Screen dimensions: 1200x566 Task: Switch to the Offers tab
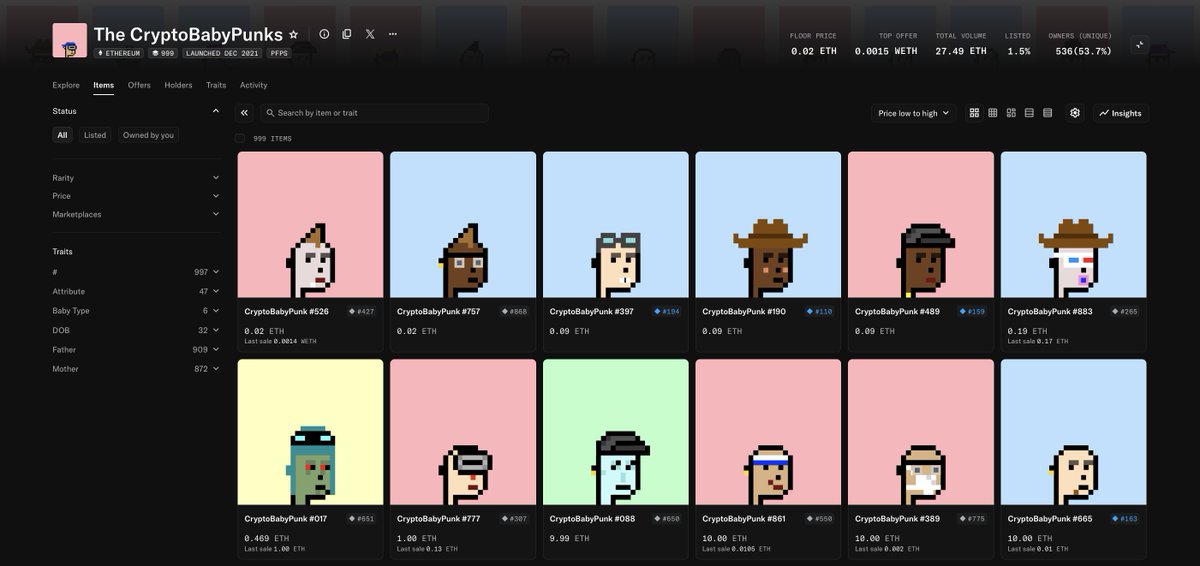coord(139,85)
